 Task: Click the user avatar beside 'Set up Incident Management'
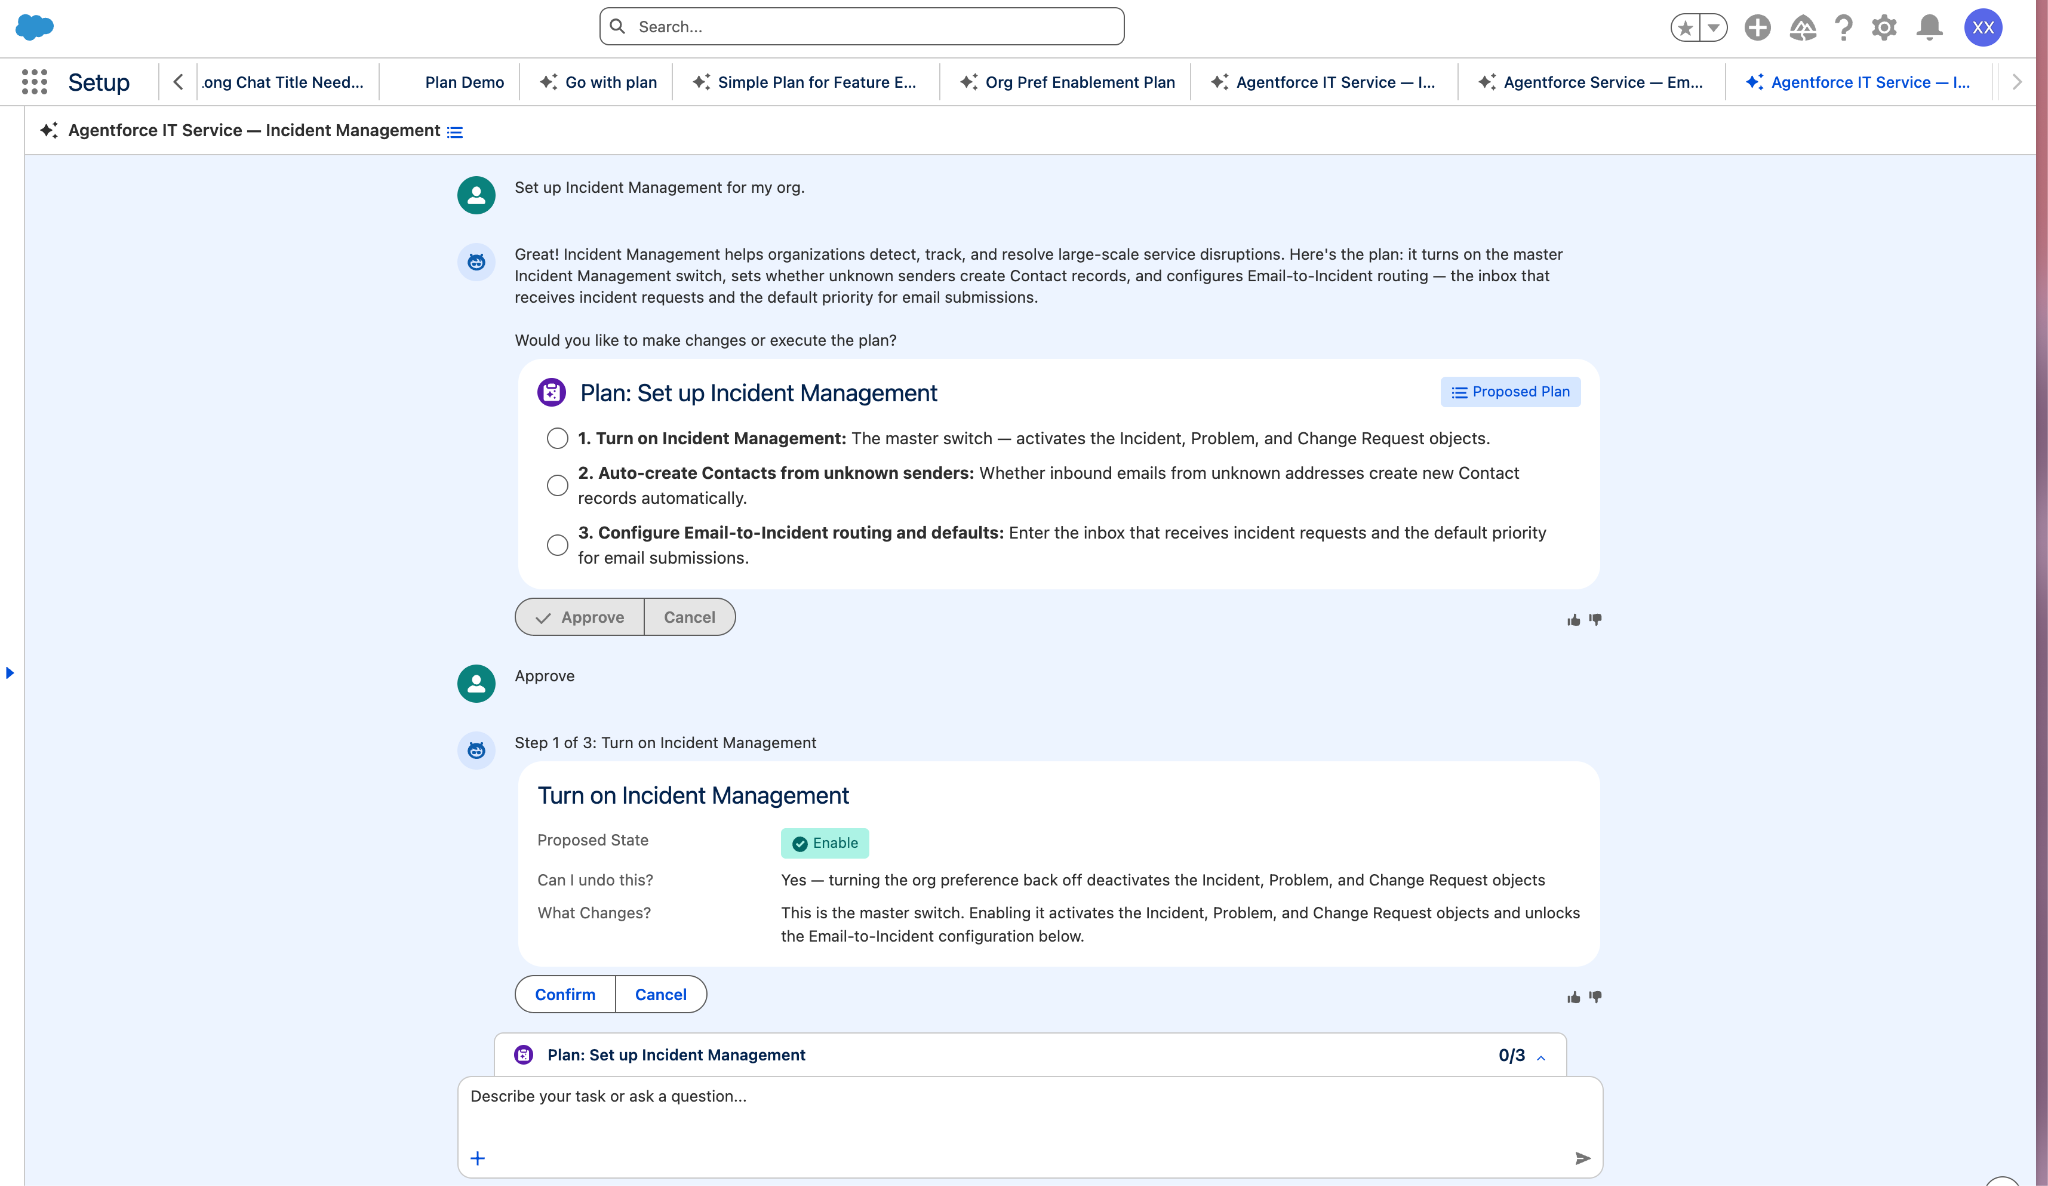tap(476, 195)
